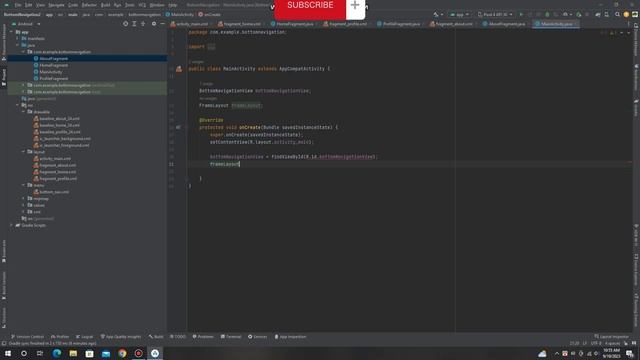The image size is (640, 360).
Task: Switch to AboutFragment.java editor tab
Action: click(504, 24)
